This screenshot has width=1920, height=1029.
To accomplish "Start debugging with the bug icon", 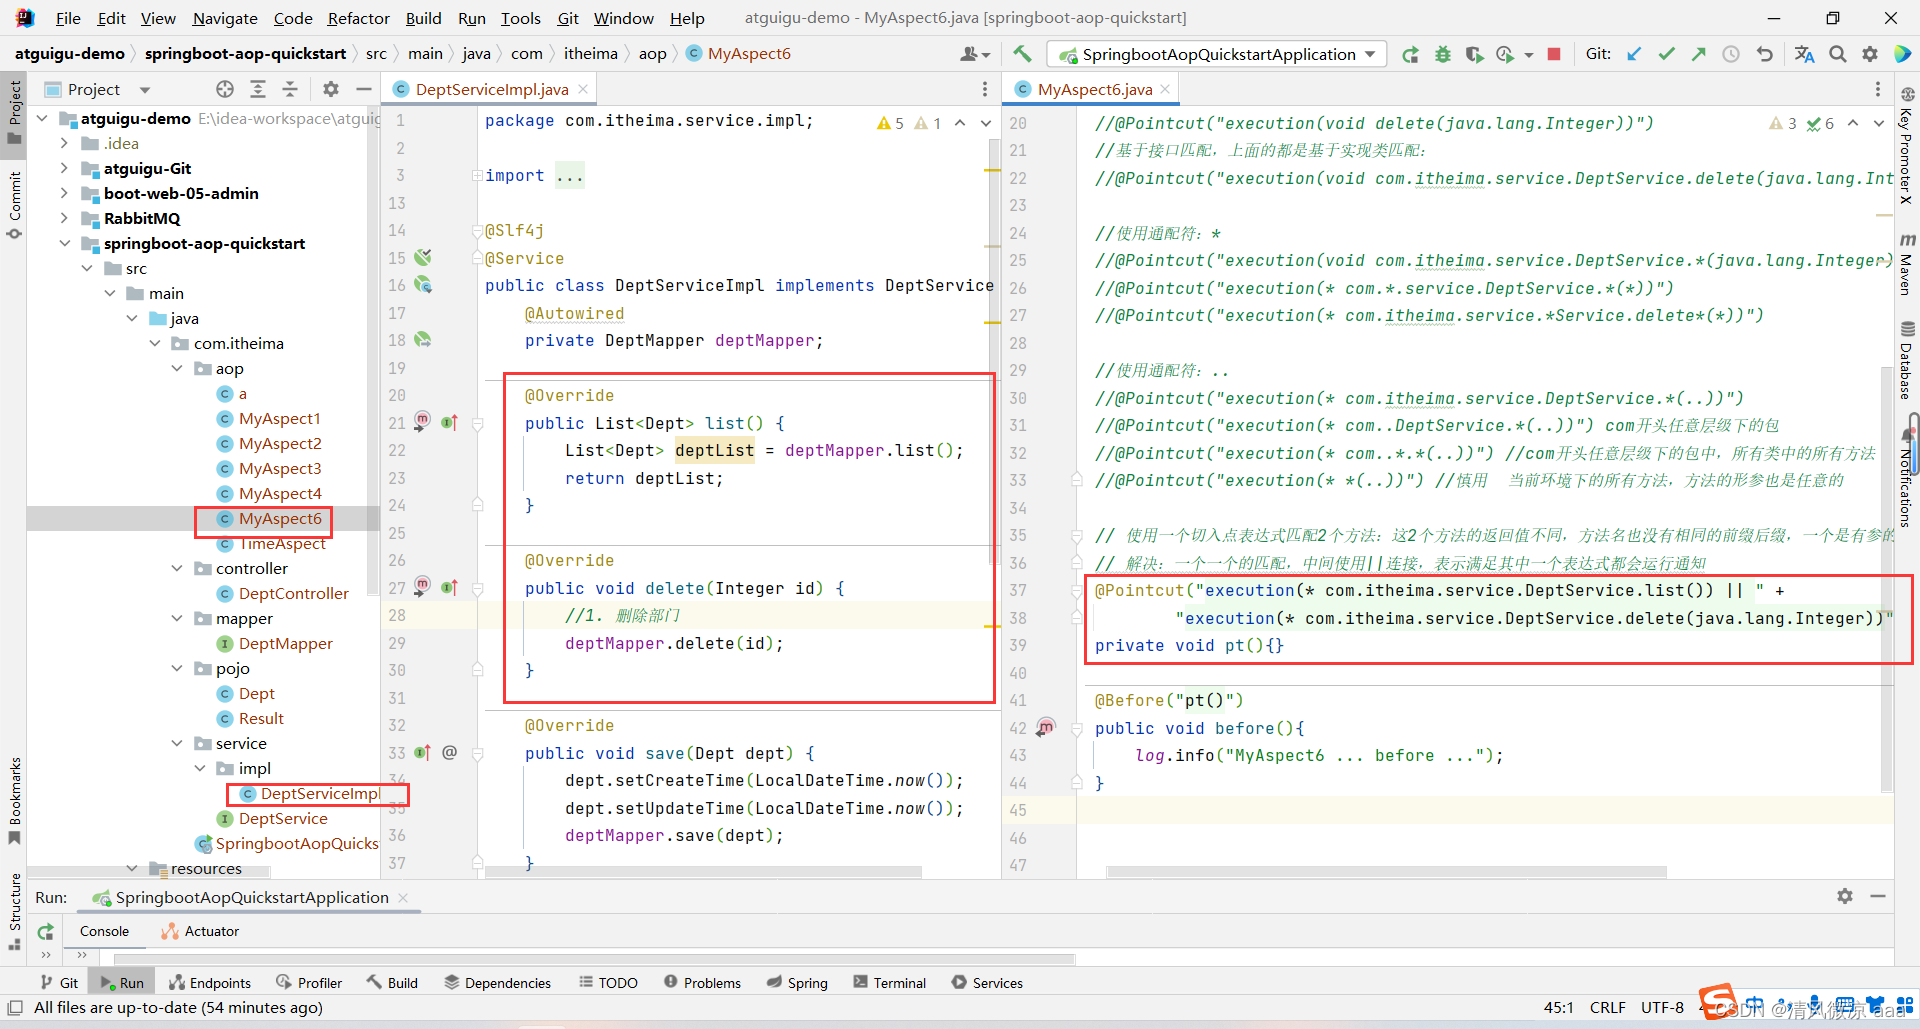I will (x=1442, y=54).
